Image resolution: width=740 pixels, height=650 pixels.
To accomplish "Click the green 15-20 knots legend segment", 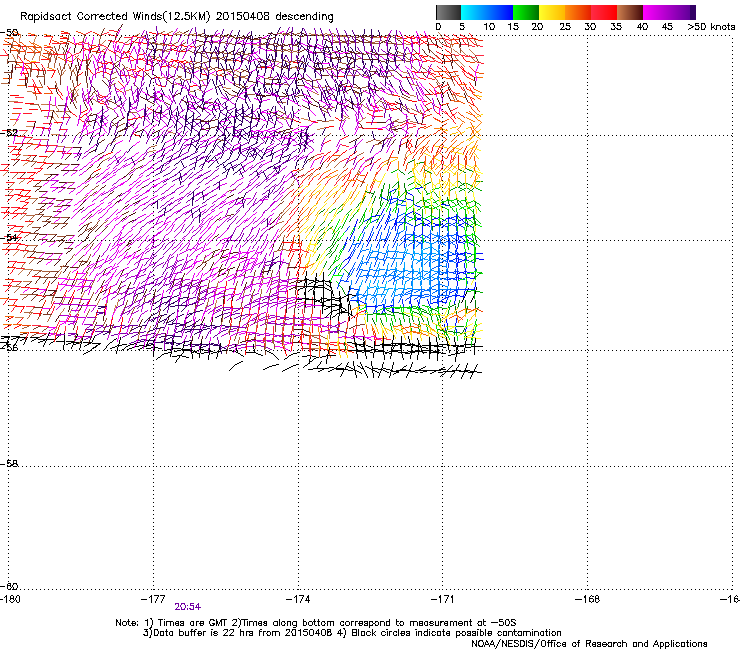I will 526,12.
